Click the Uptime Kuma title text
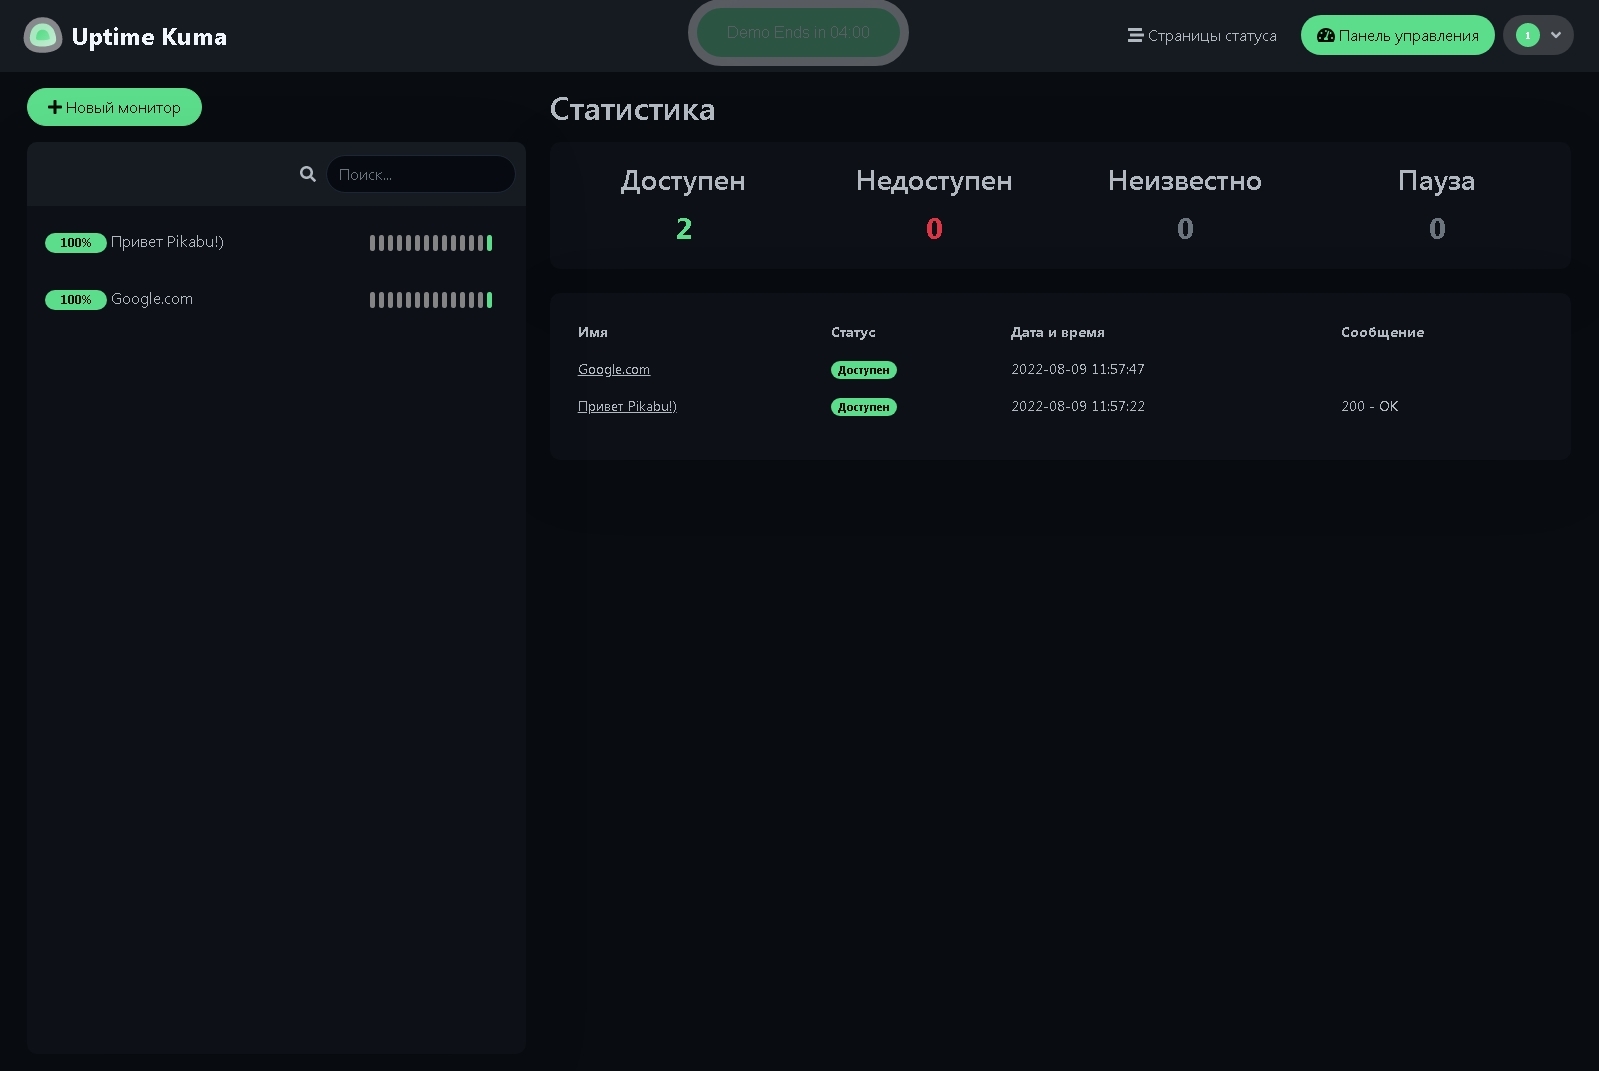The image size is (1599, 1071). pyautogui.click(x=149, y=37)
